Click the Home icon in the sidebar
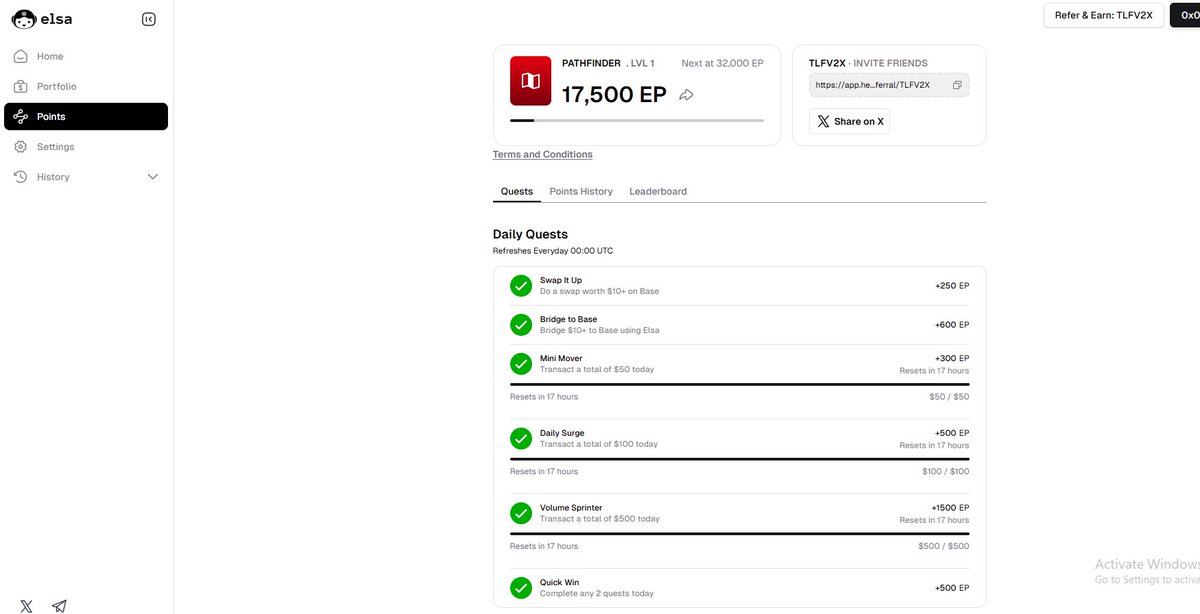The image size is (1200, 614). (x=21, y=56)
